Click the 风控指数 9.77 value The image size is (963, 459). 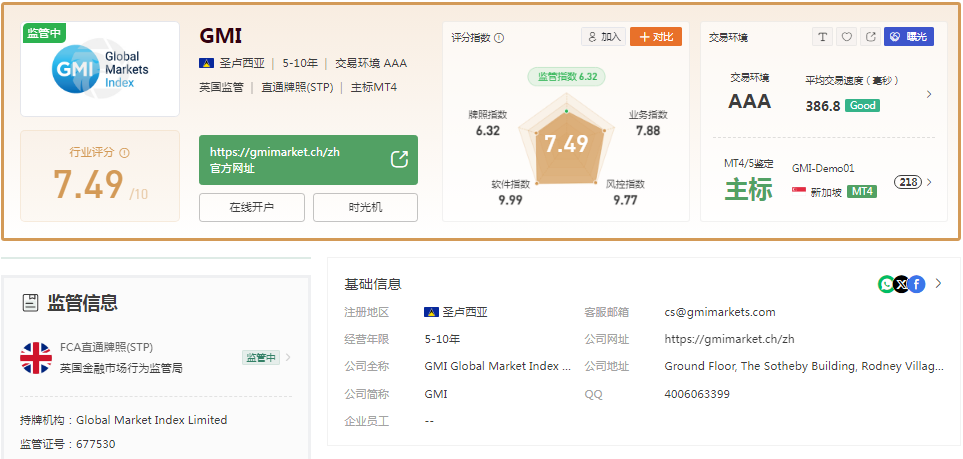point(625,200)
